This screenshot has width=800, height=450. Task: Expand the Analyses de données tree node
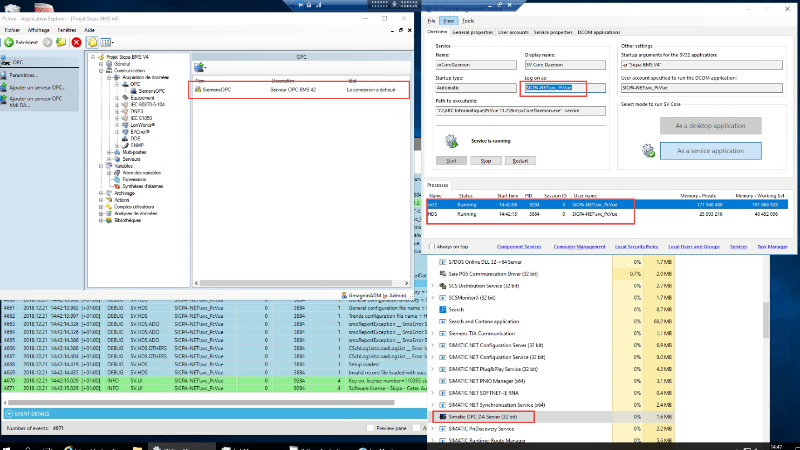(101, 213)
